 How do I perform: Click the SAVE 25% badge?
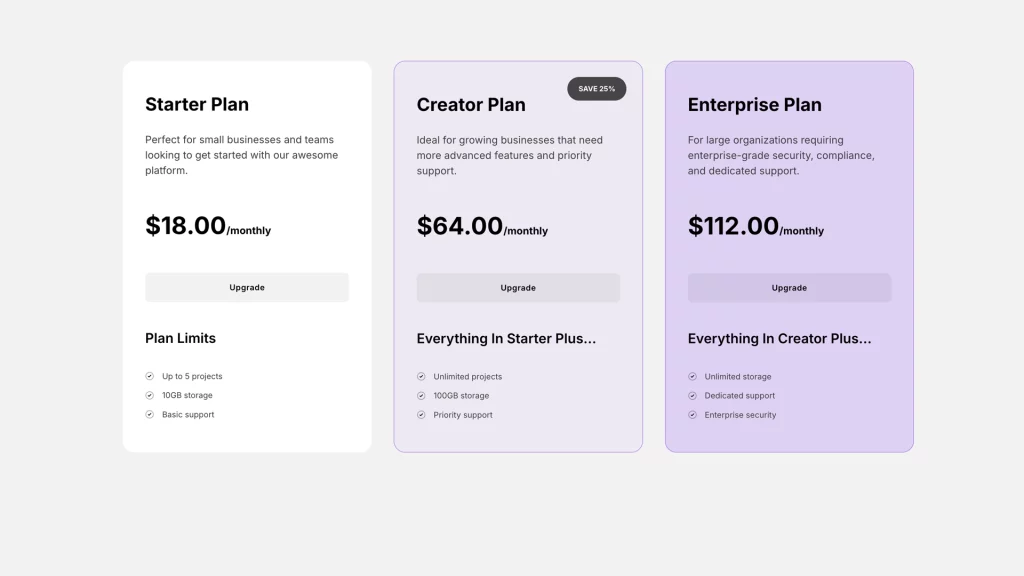[597, 89]
